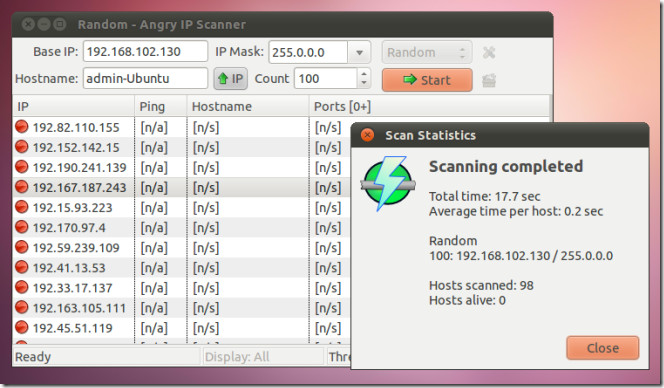Select IP address 192.152.142.15
Image resolution: width=664 pixels, height=388 pixels.
[x=76, y=147]
